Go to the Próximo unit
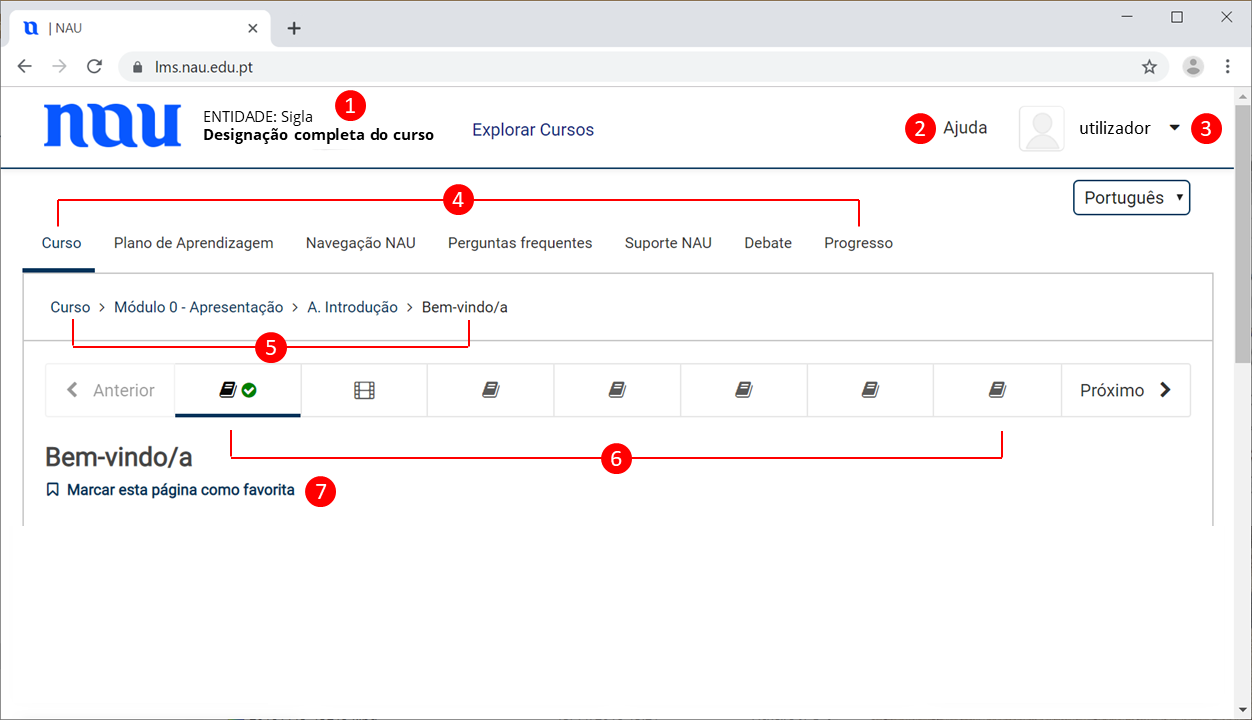Image resolution: width=1252 pixels, height=720 pixels. 1125,390
